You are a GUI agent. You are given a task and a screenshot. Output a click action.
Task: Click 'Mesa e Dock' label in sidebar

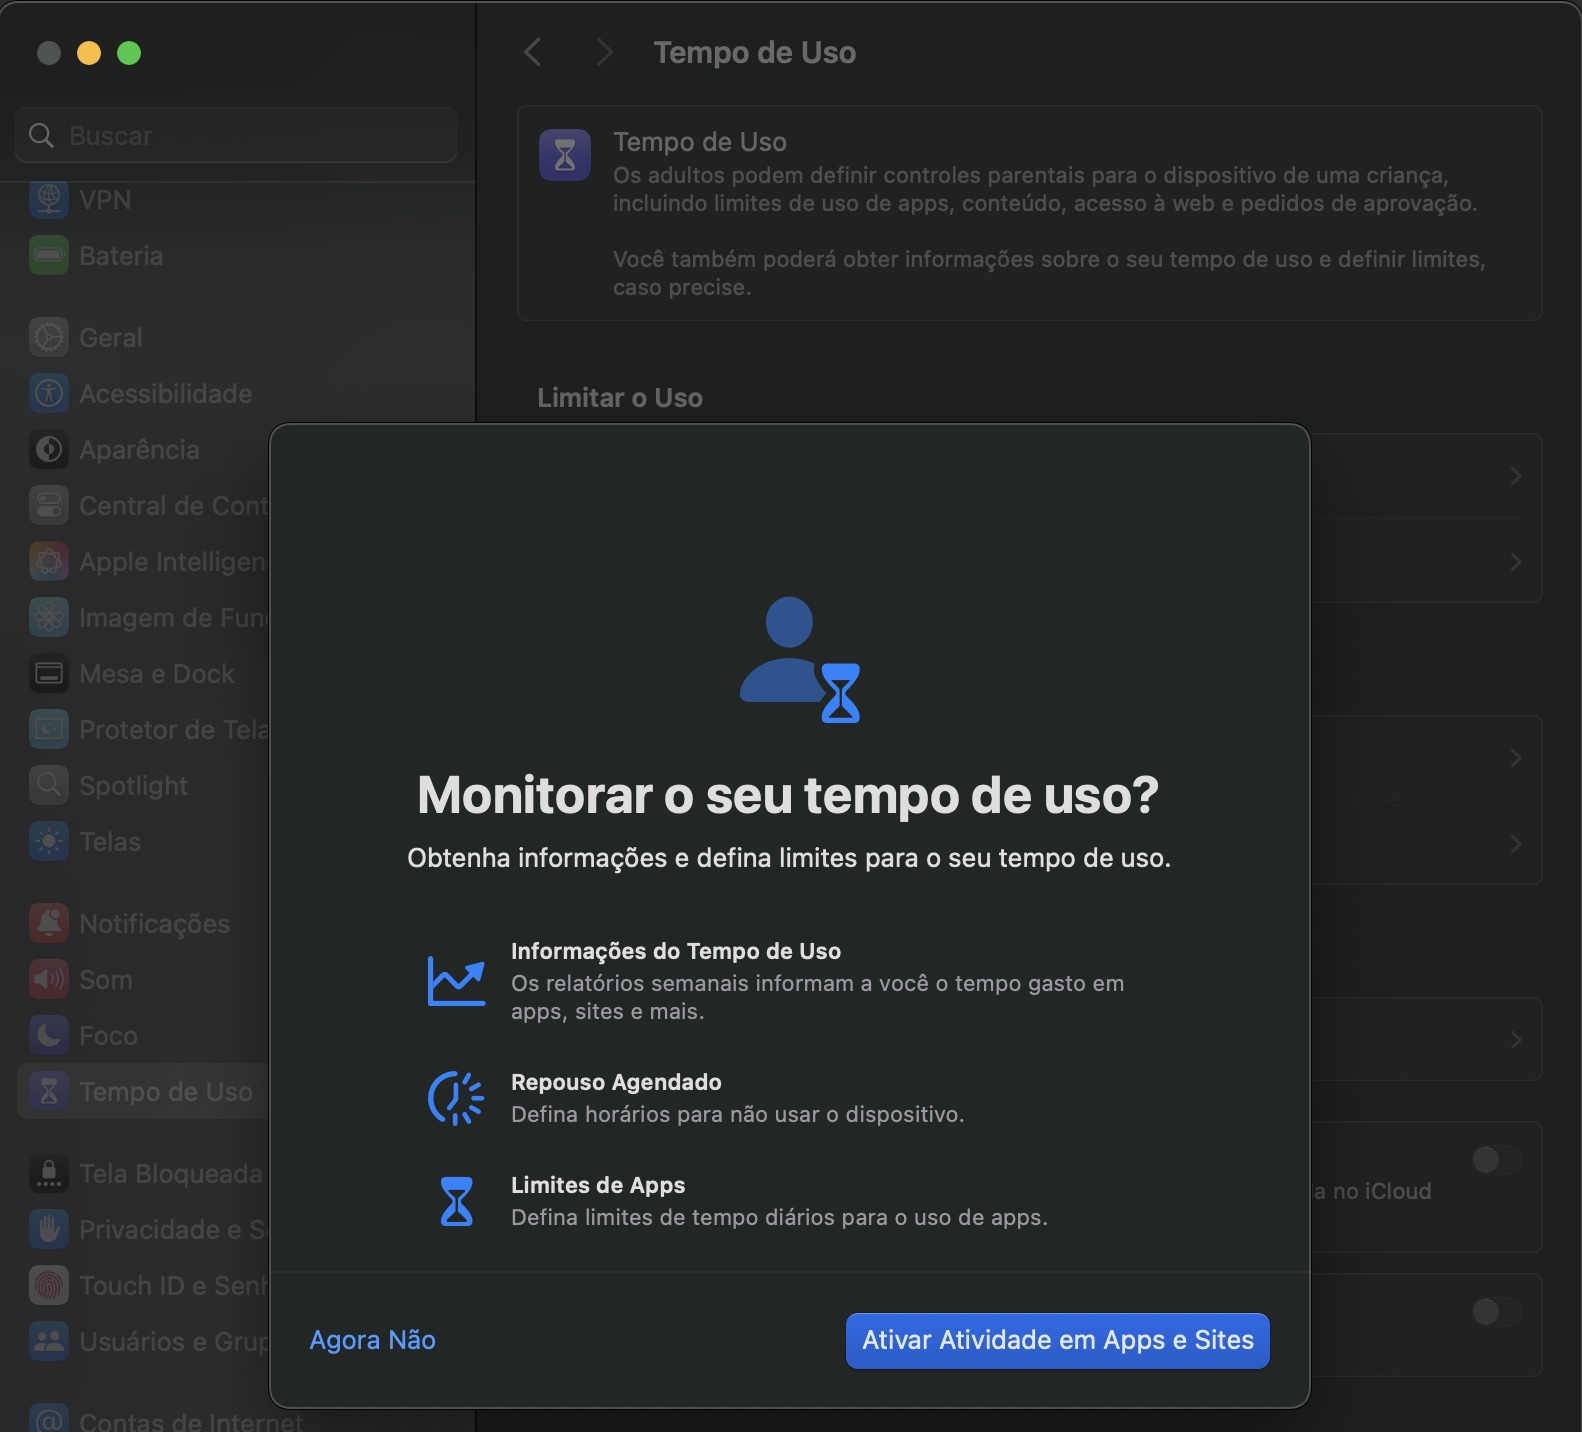pos(157,674)
